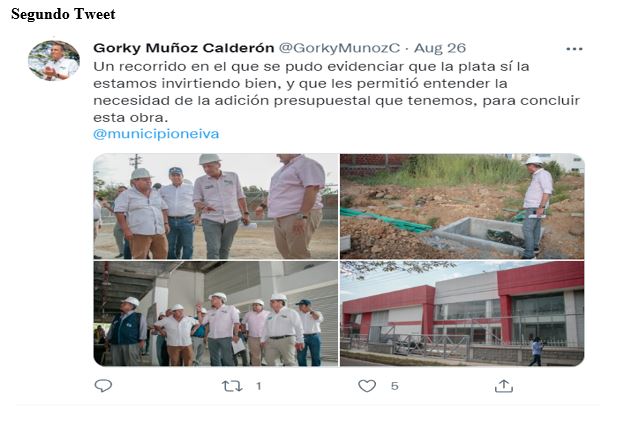634x438 pixels.
Task: Open photo of men talking in hard hats
Action: pos(216,206)
